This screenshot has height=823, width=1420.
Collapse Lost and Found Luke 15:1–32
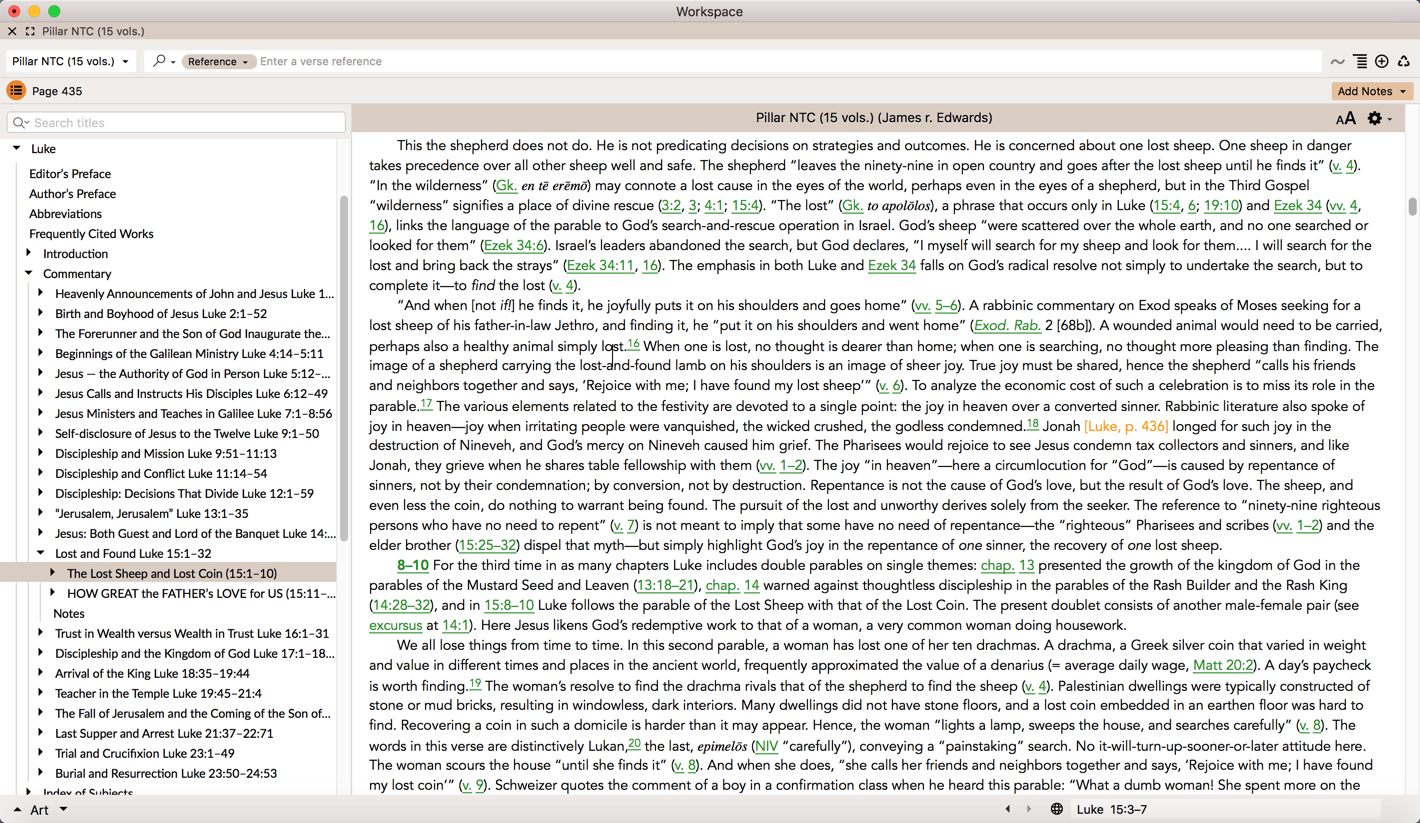(41, 554)
